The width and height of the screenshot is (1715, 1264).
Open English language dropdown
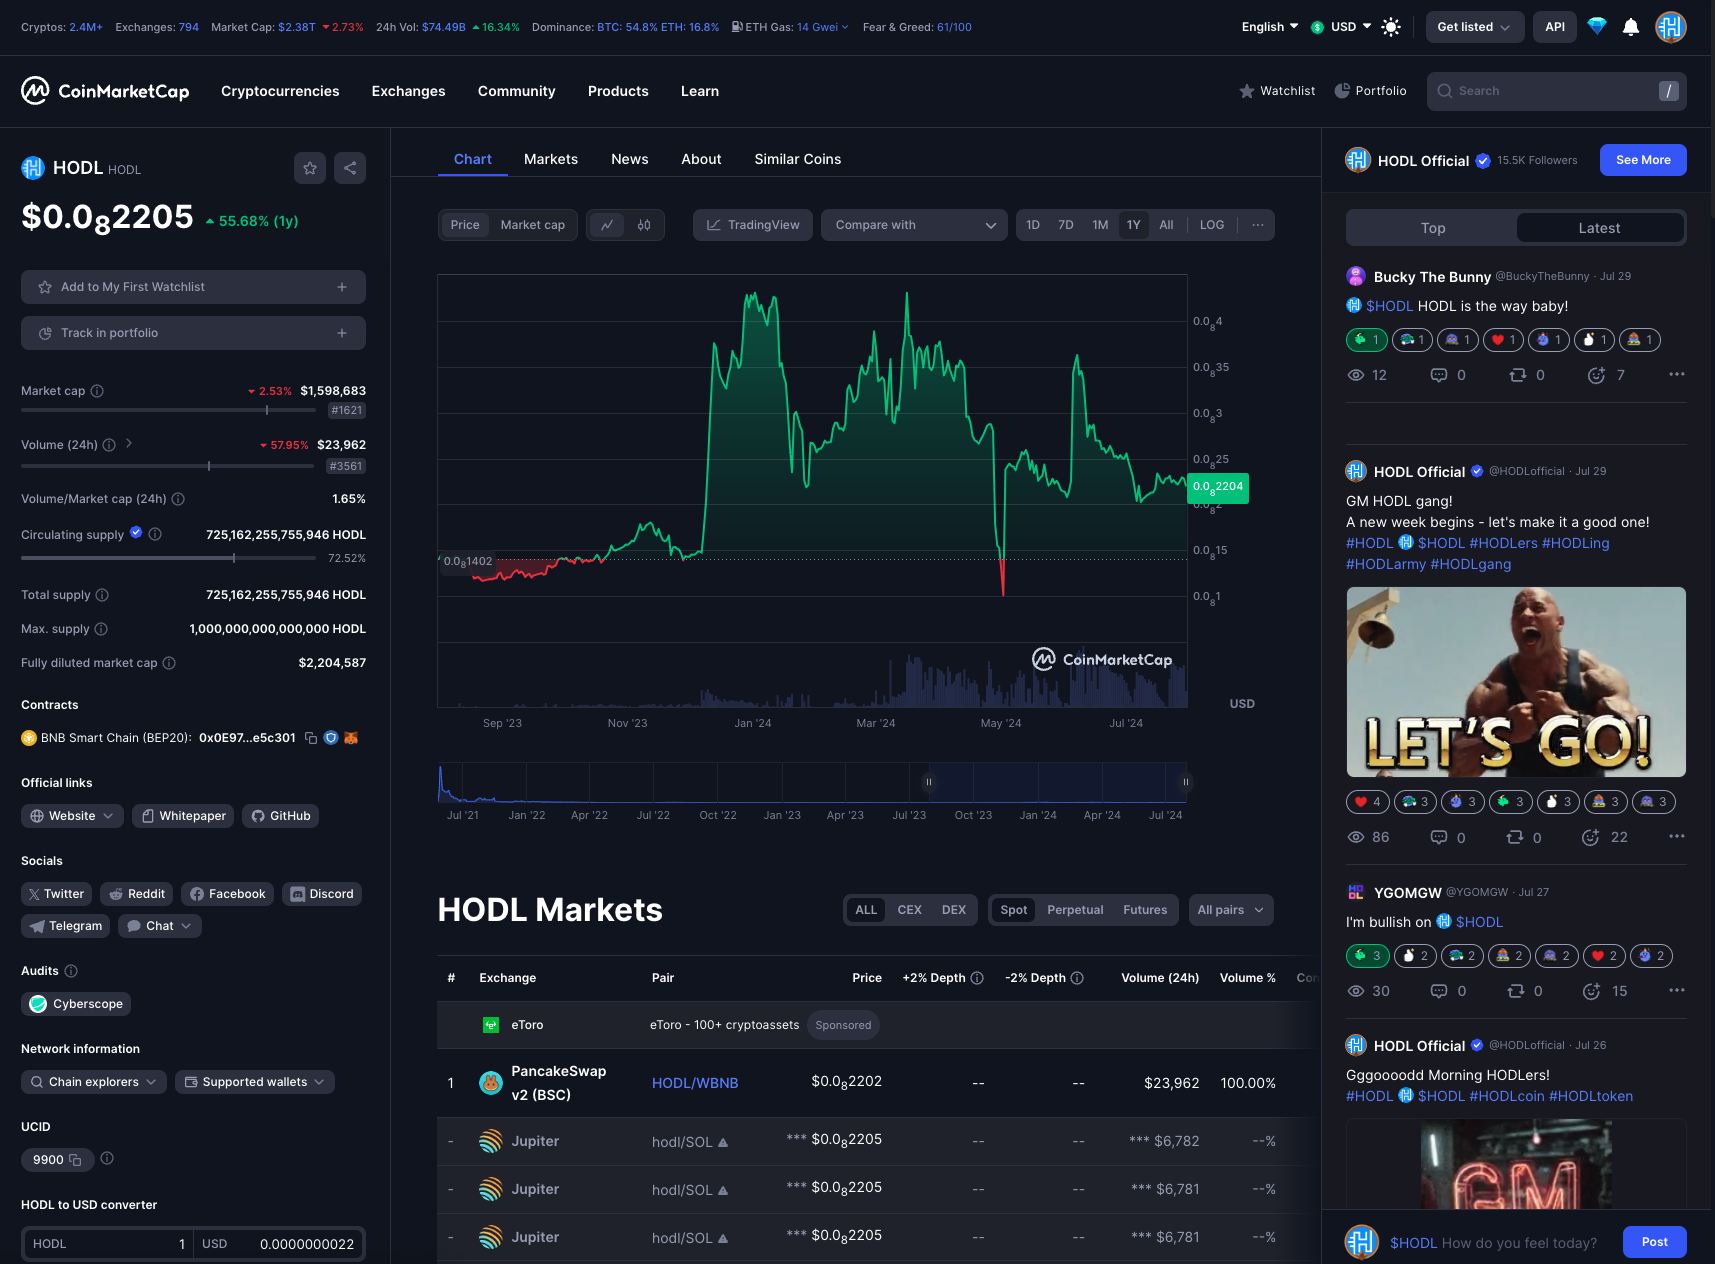pos(1270,27)
